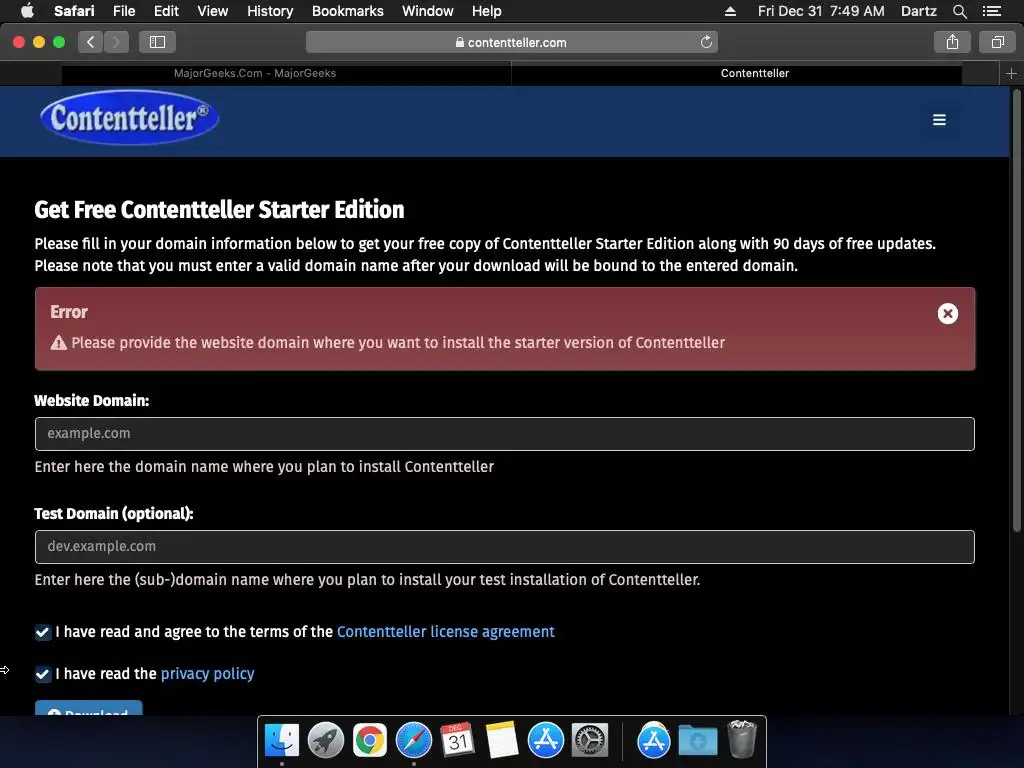Dismiss the Error message box
This screenshot has width=1024, height=768.
pyautogui.click(x=948, y=313)
